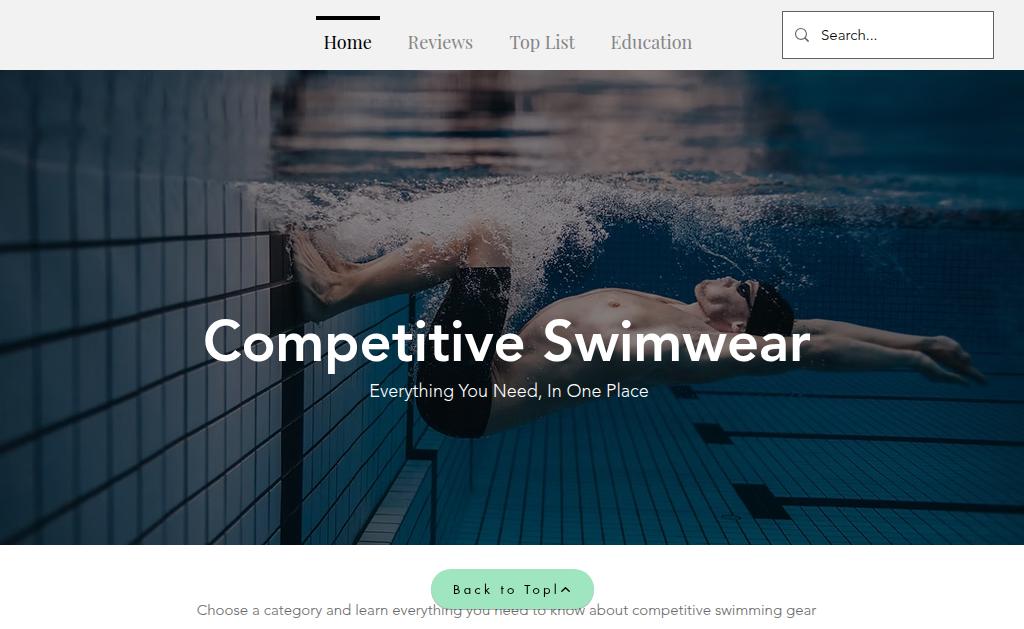This screenshot has width=1024, height=629.
Task: Focus the Search text field
Action: [888, 35]
